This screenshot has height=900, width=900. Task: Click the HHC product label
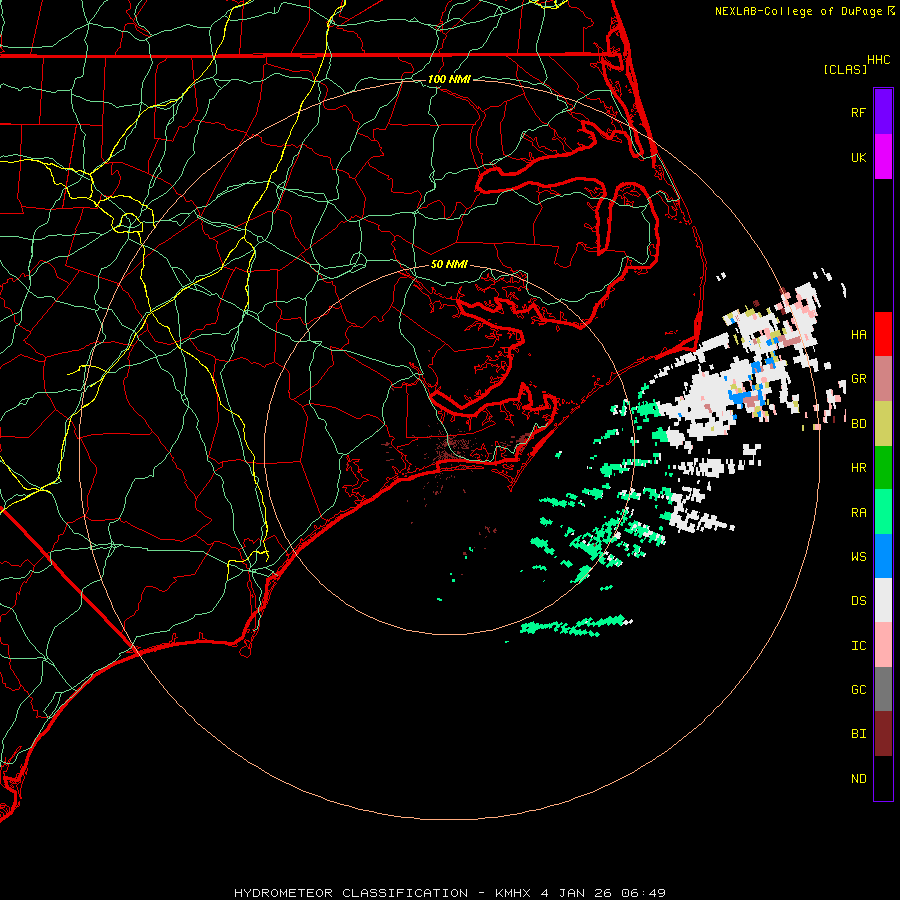click(x=878, y=60)
